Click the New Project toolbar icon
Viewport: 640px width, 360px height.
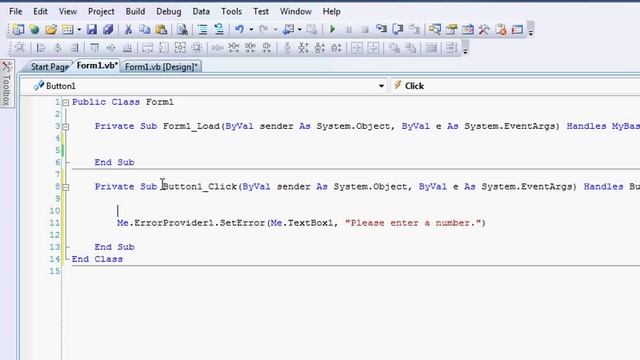click(18, 29)
